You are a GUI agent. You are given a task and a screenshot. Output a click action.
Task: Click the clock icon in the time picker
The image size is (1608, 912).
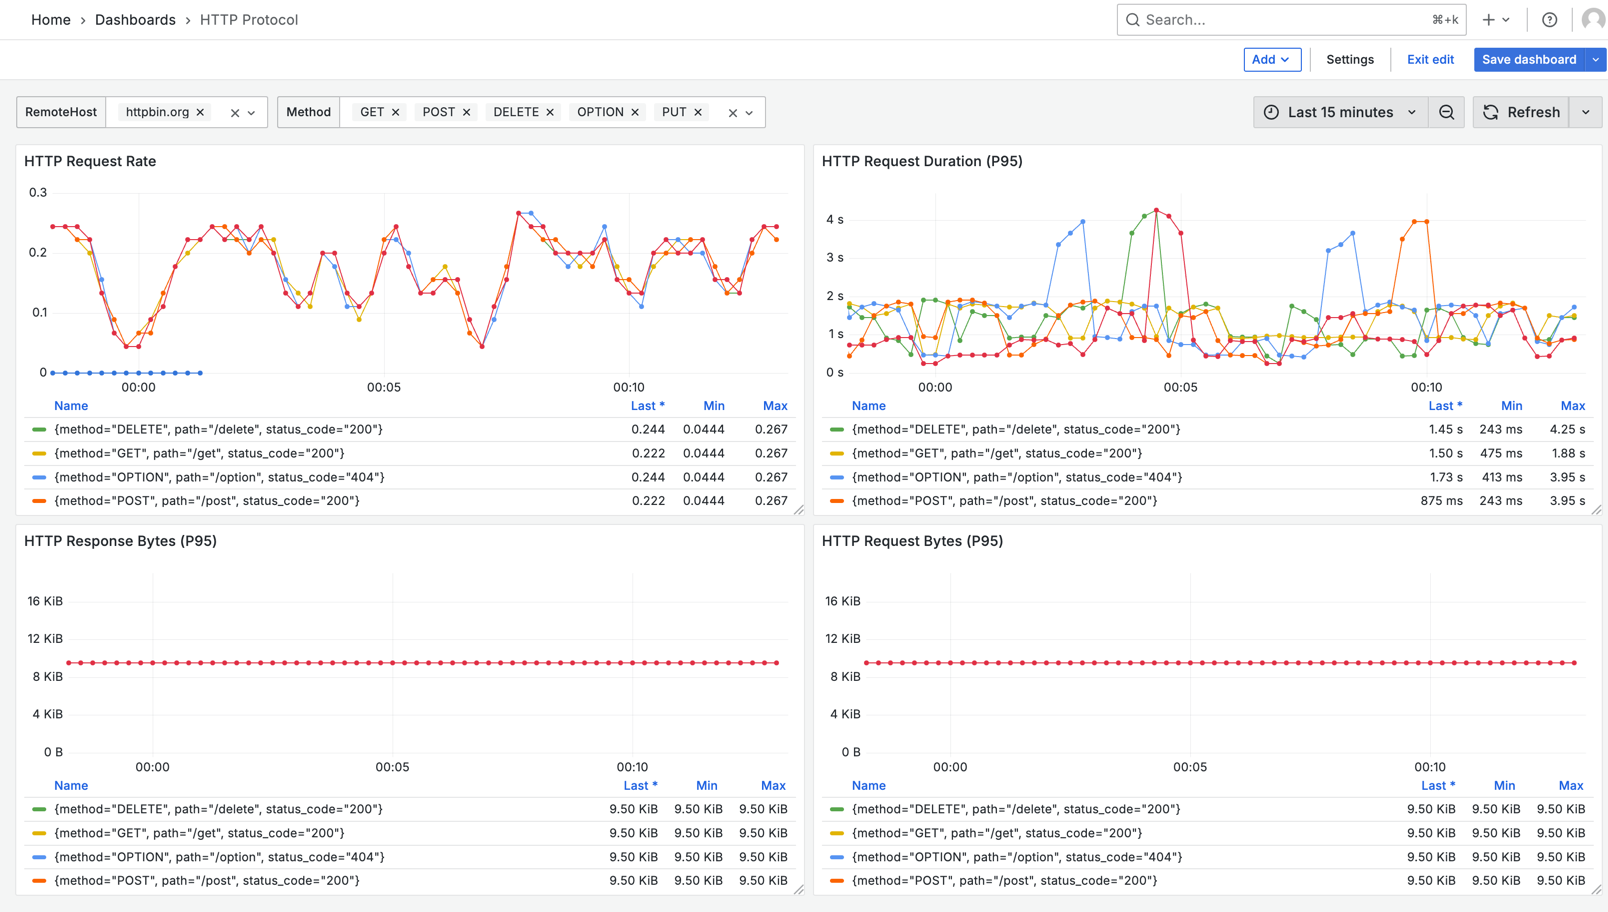1269,112
